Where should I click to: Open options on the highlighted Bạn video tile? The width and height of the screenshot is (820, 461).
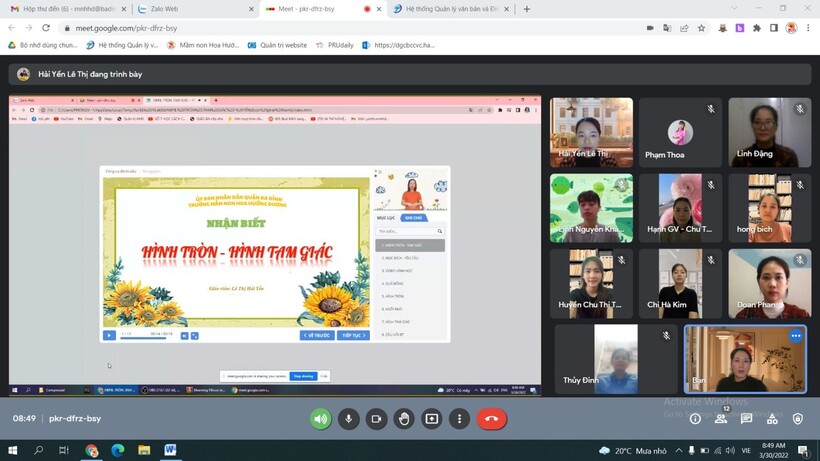pos(796,336)
